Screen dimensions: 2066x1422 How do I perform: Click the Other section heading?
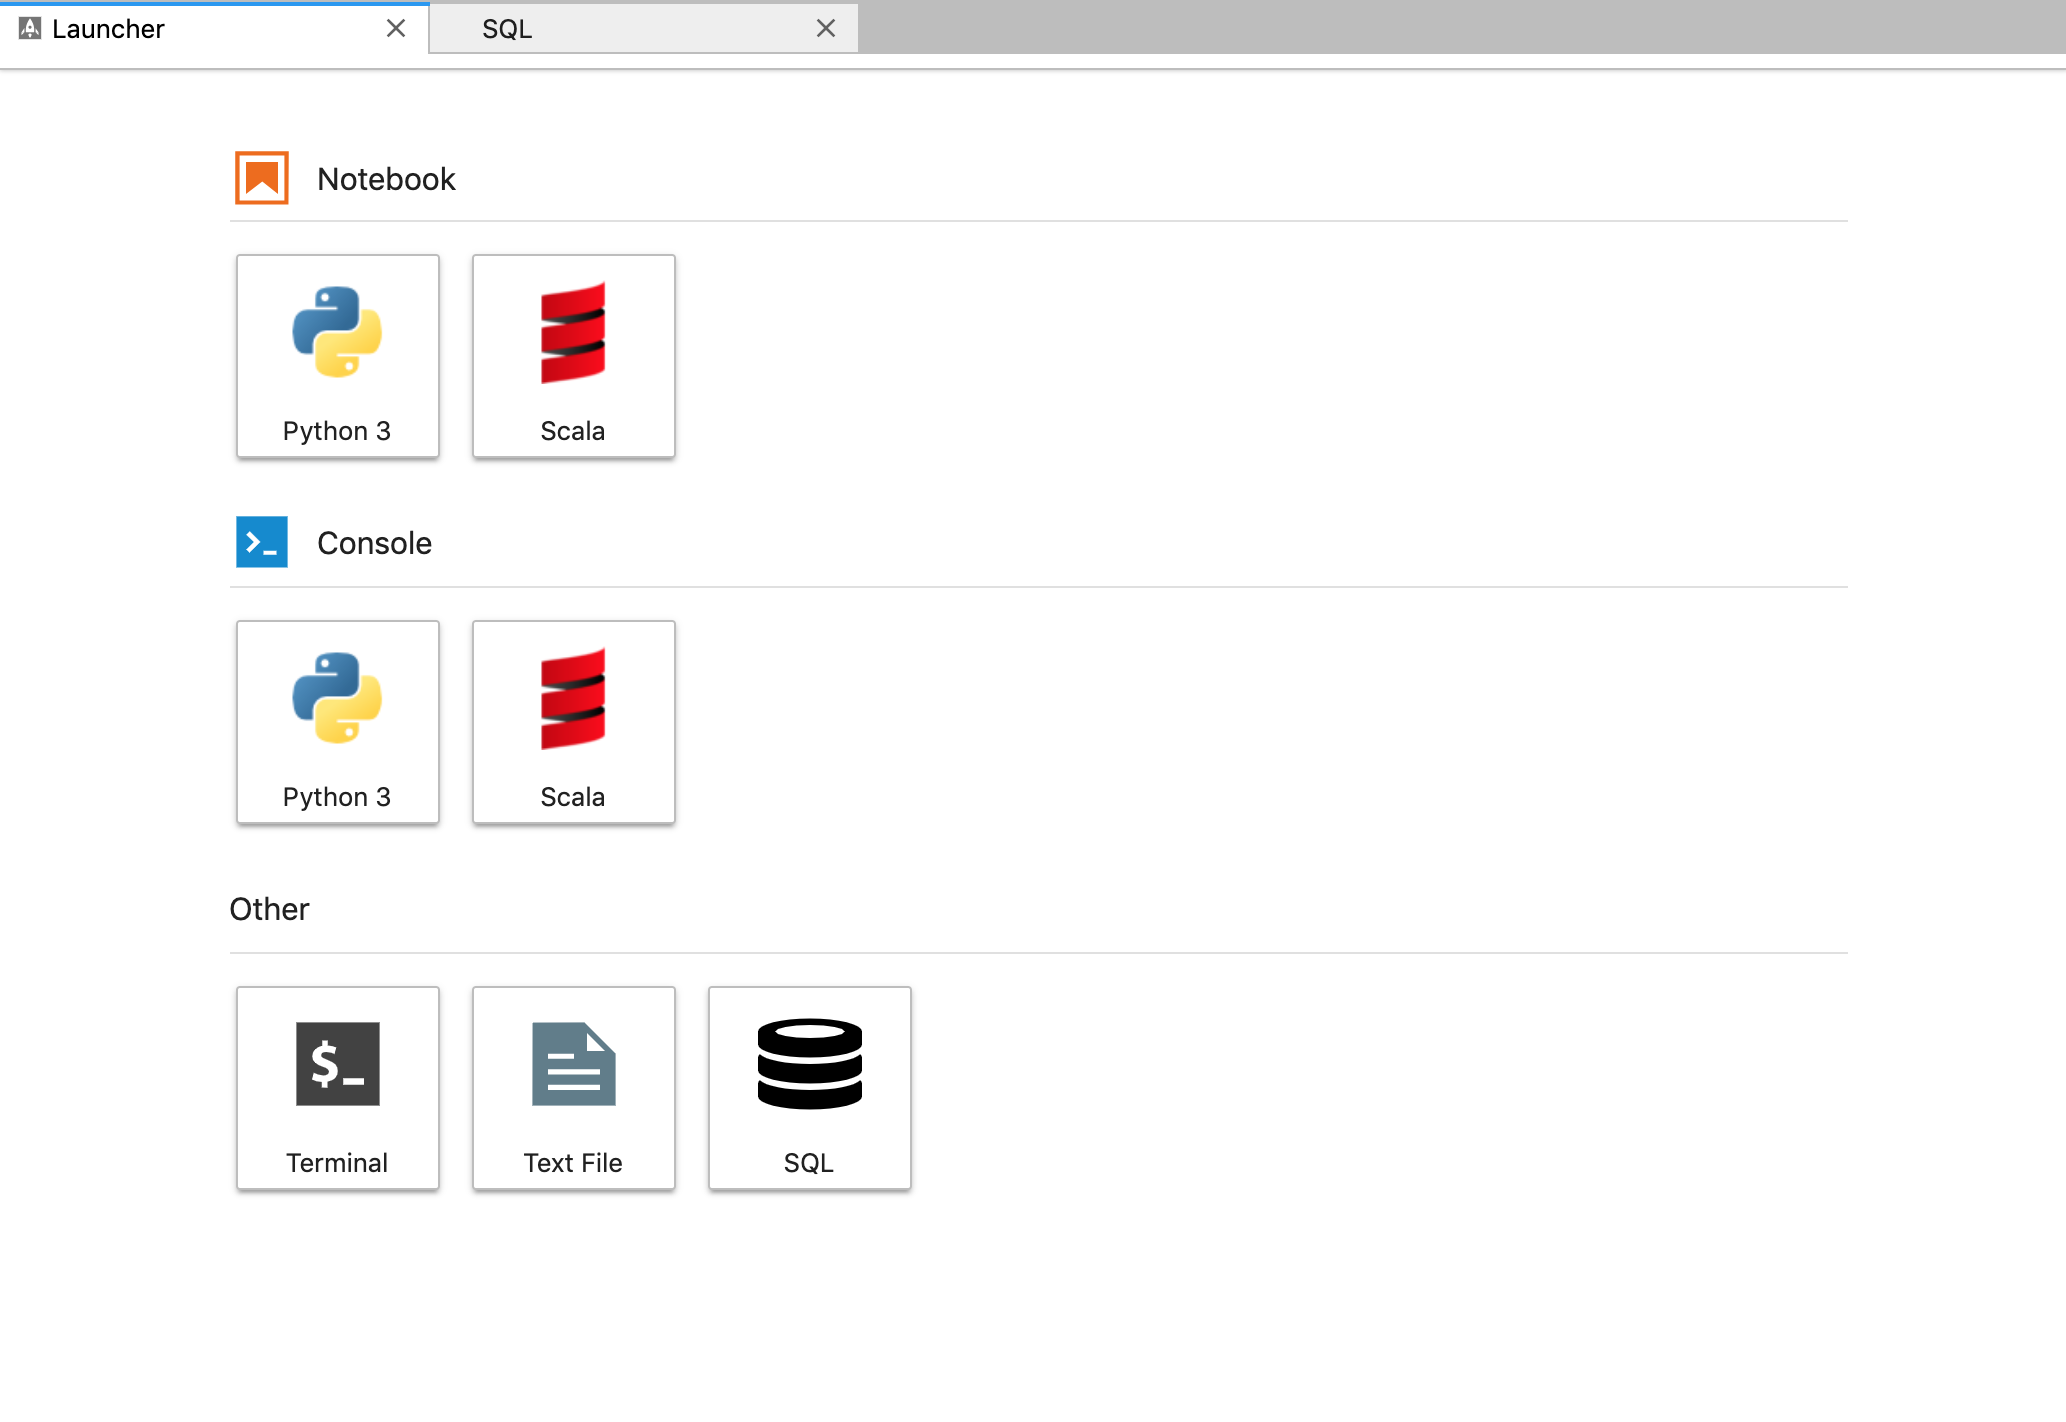[x=269, y=909]
